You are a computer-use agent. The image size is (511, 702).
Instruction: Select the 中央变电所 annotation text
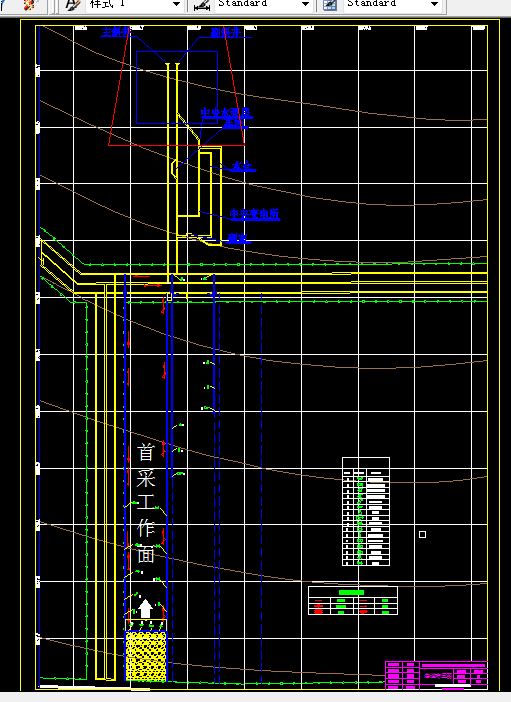point(254,214)
